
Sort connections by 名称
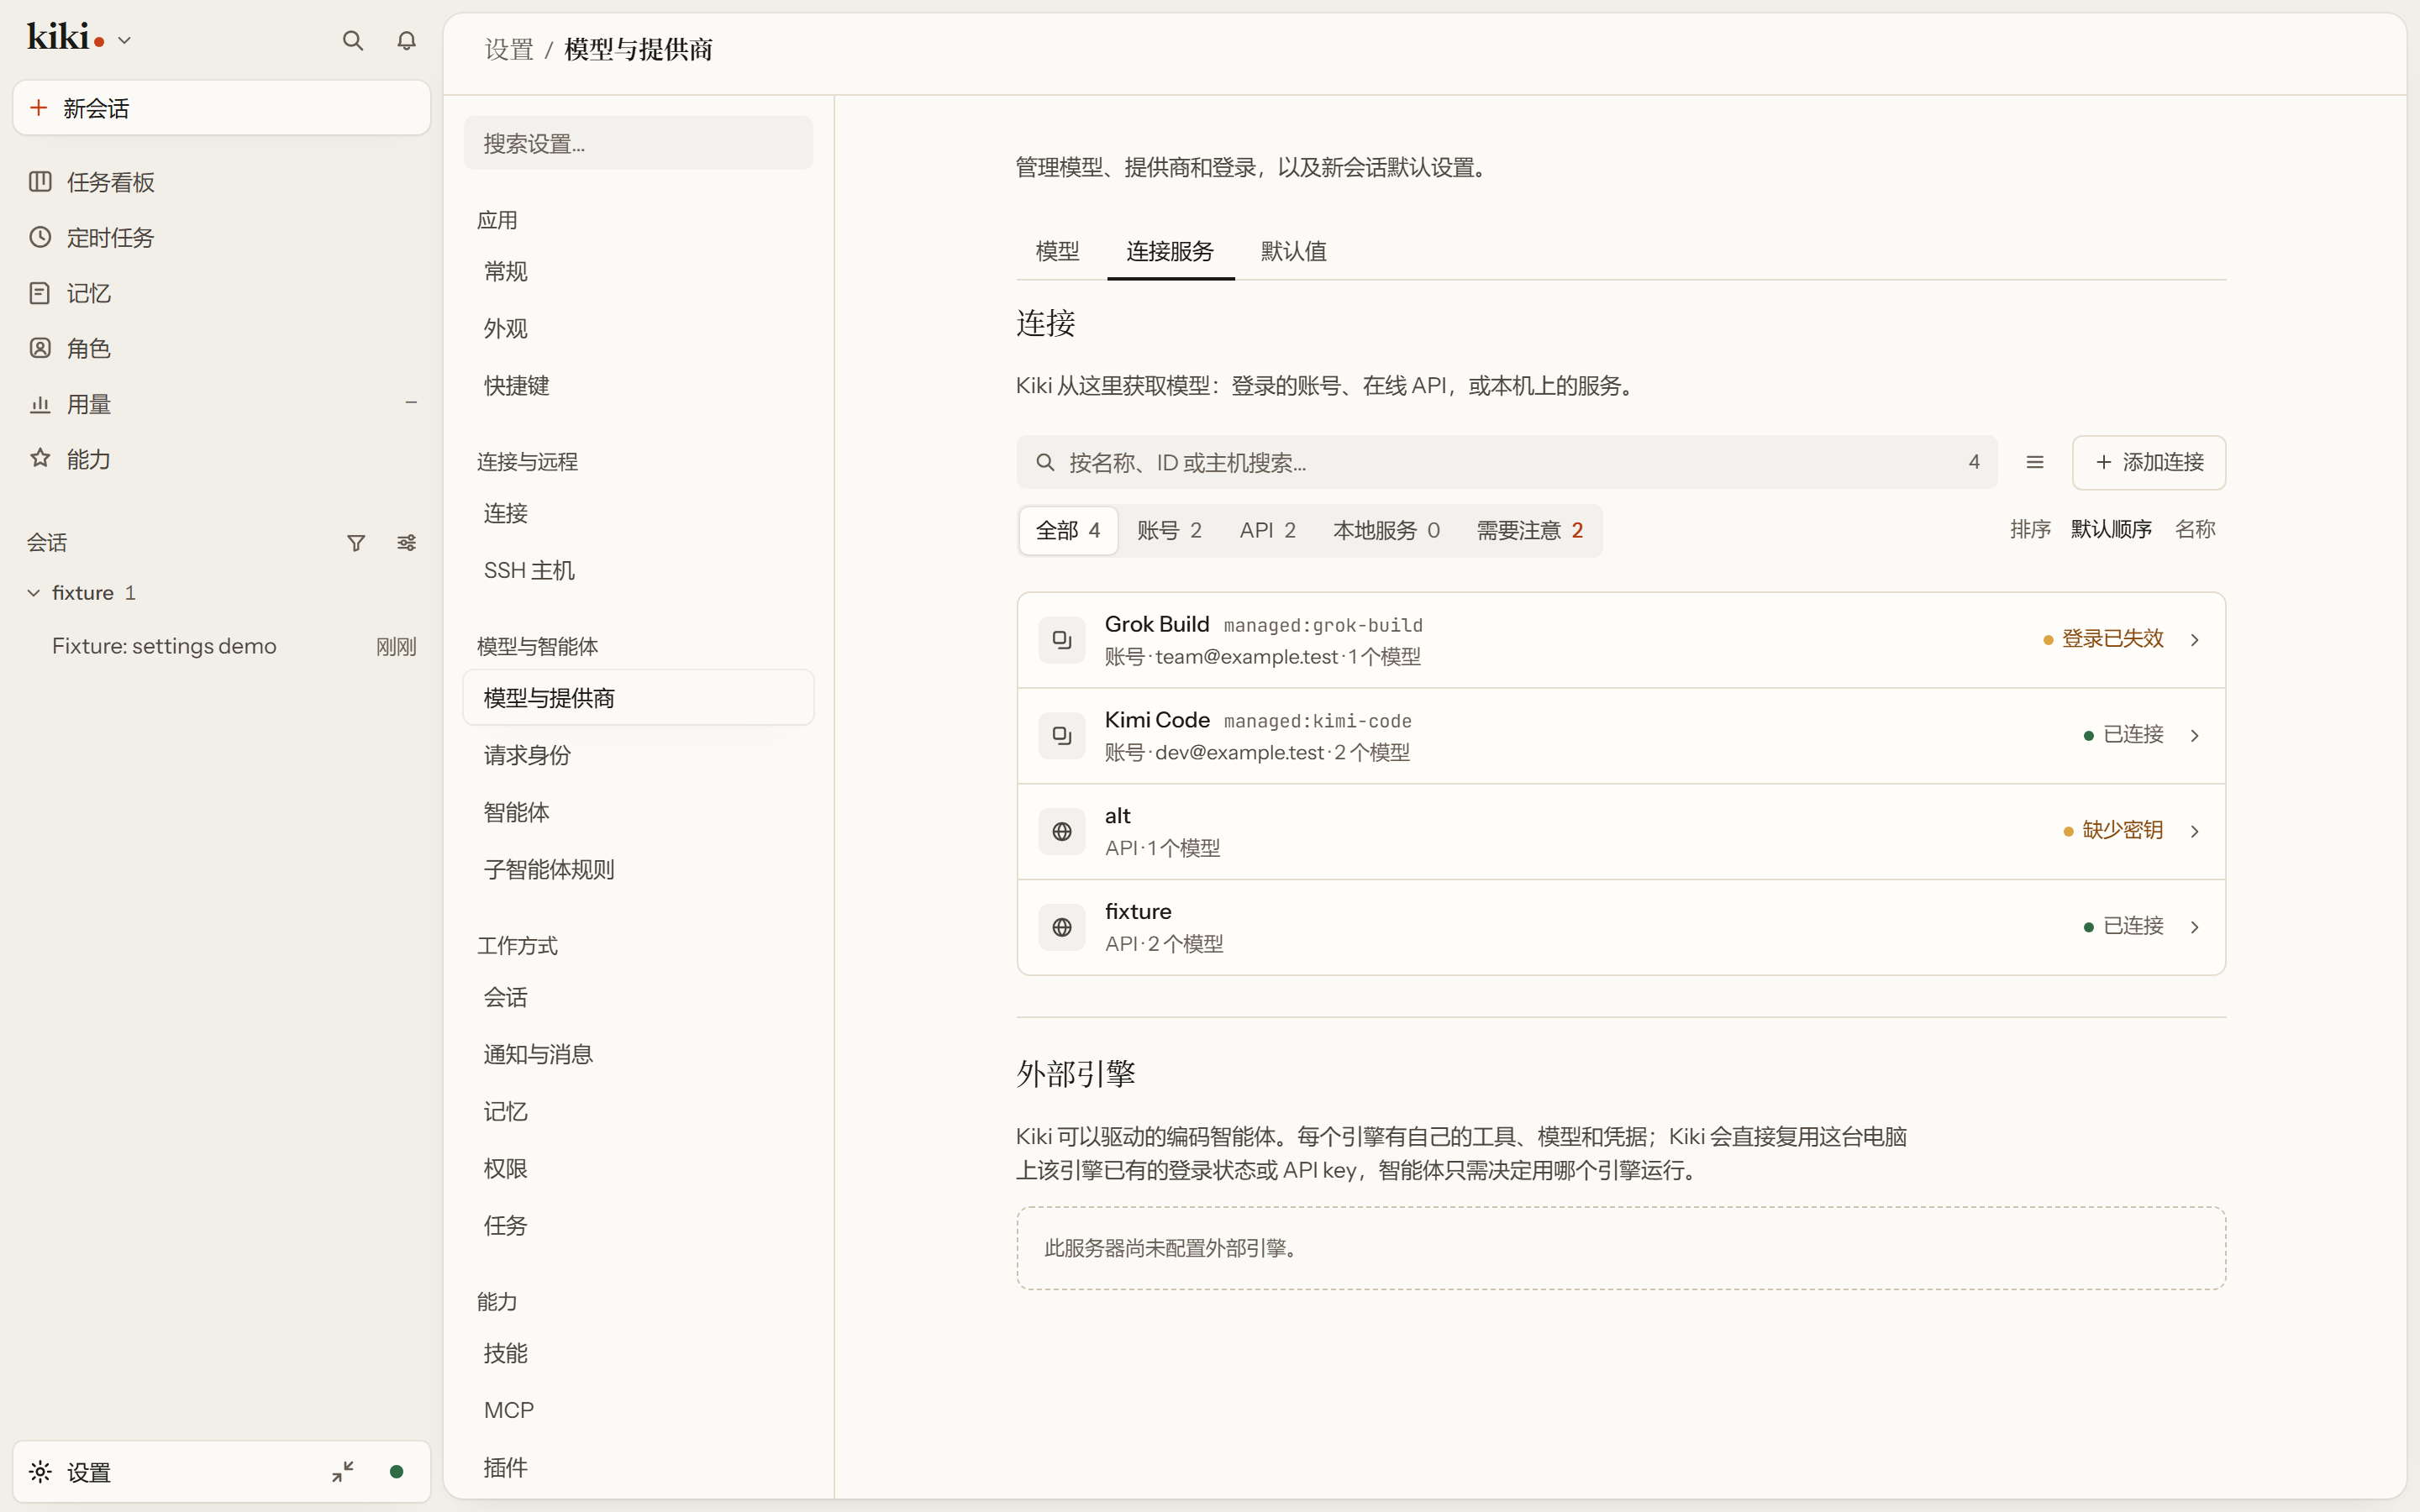pyautogui.click(x=2195, y=529)
